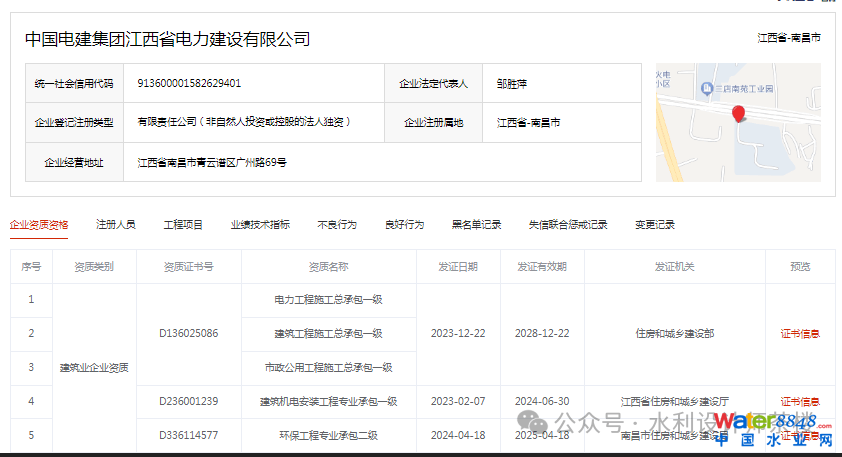The image size is (842, 457).
Task: Select the 电力工程施工总承包一级 qualification row
Action: pos(328,300)
